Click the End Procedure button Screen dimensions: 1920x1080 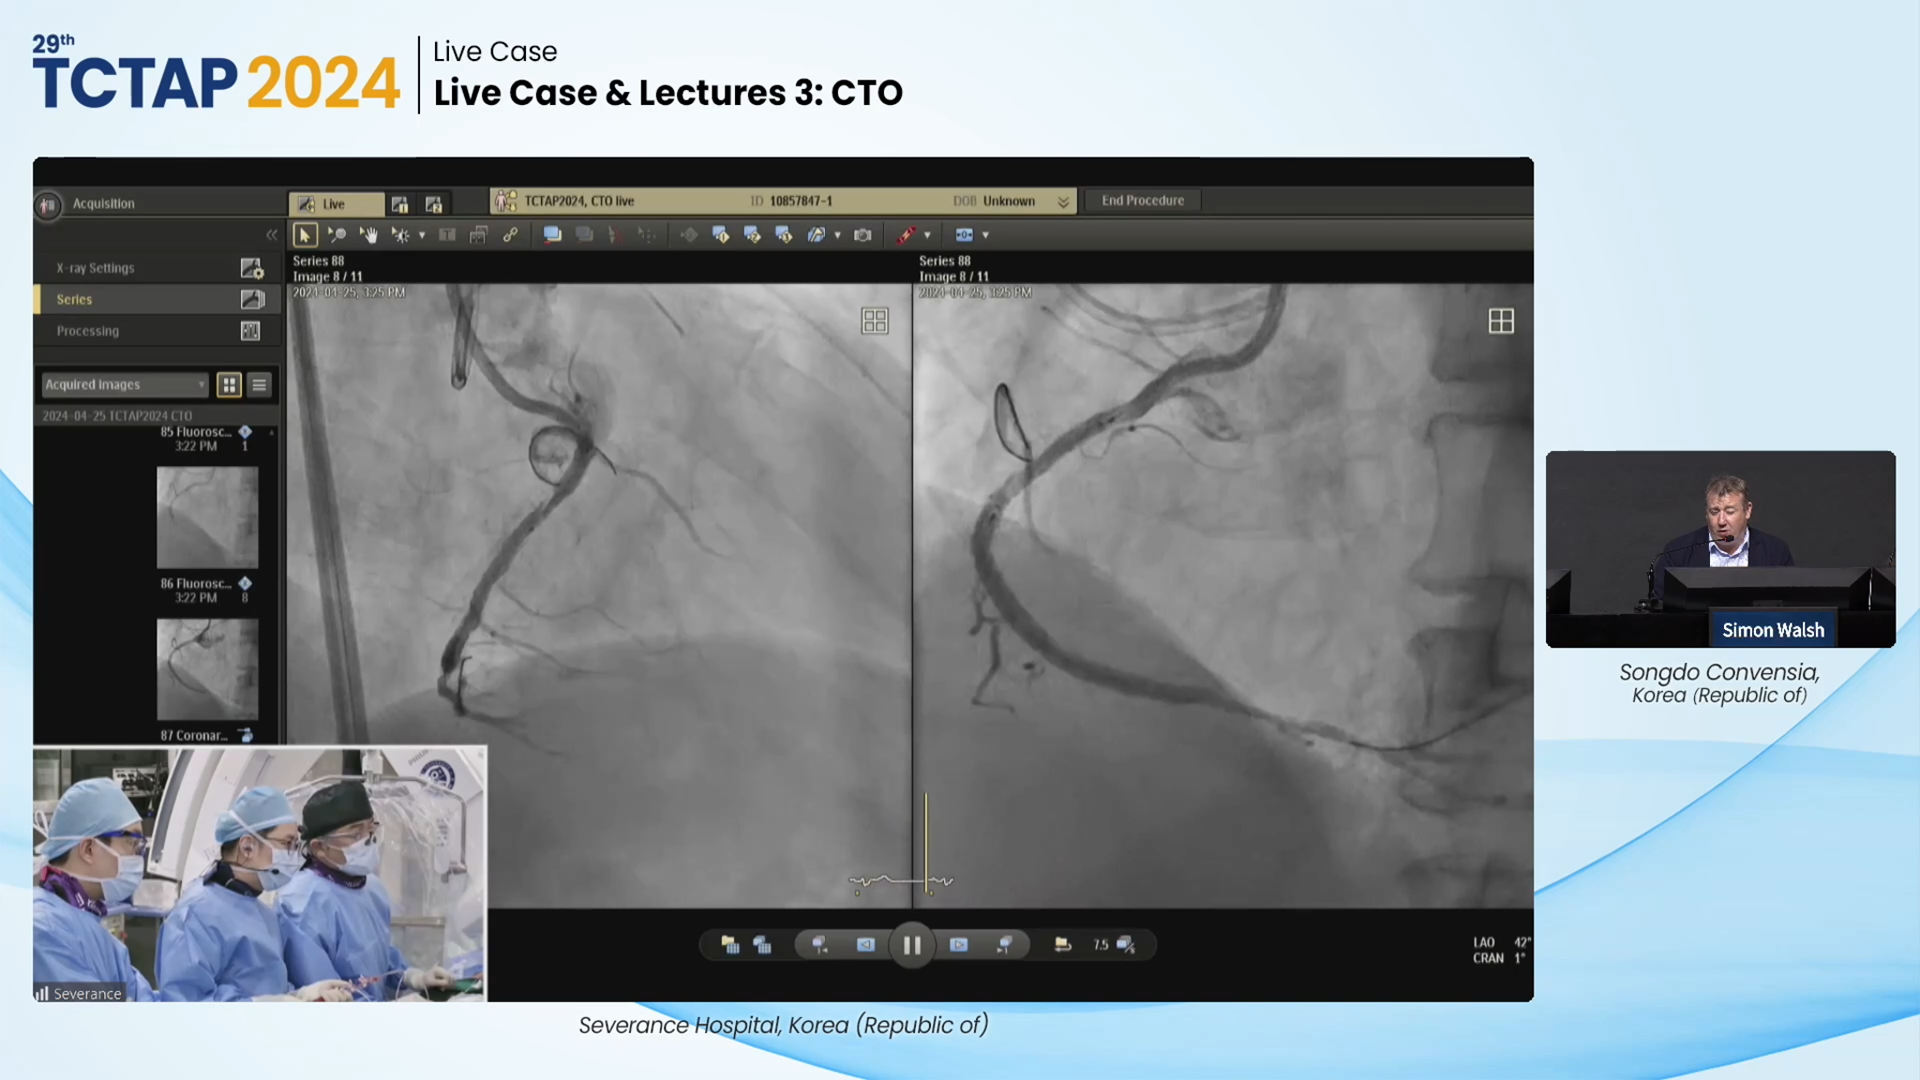point(1143,201)
